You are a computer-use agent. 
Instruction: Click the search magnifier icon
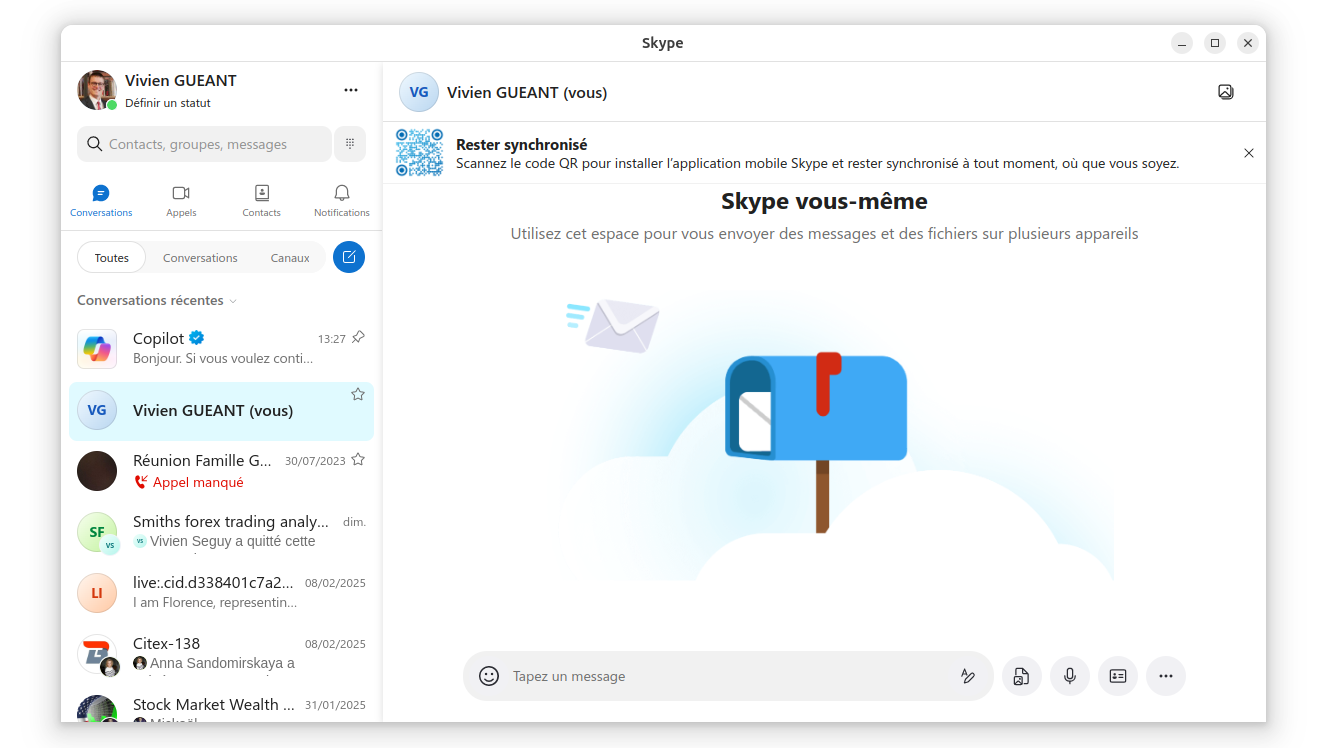coord(95,144)
